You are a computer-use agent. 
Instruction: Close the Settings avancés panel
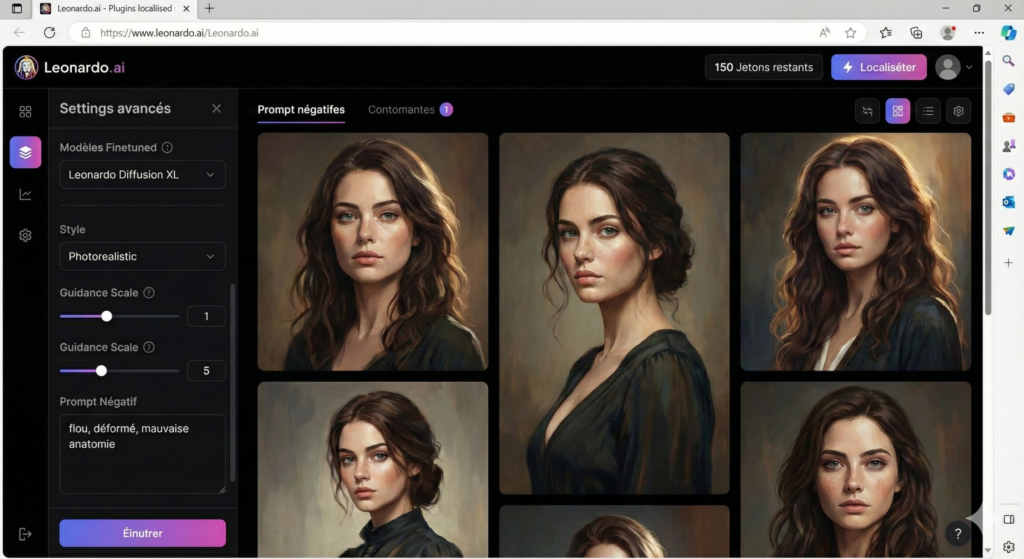pyautogui.click(x=216, y=108)
